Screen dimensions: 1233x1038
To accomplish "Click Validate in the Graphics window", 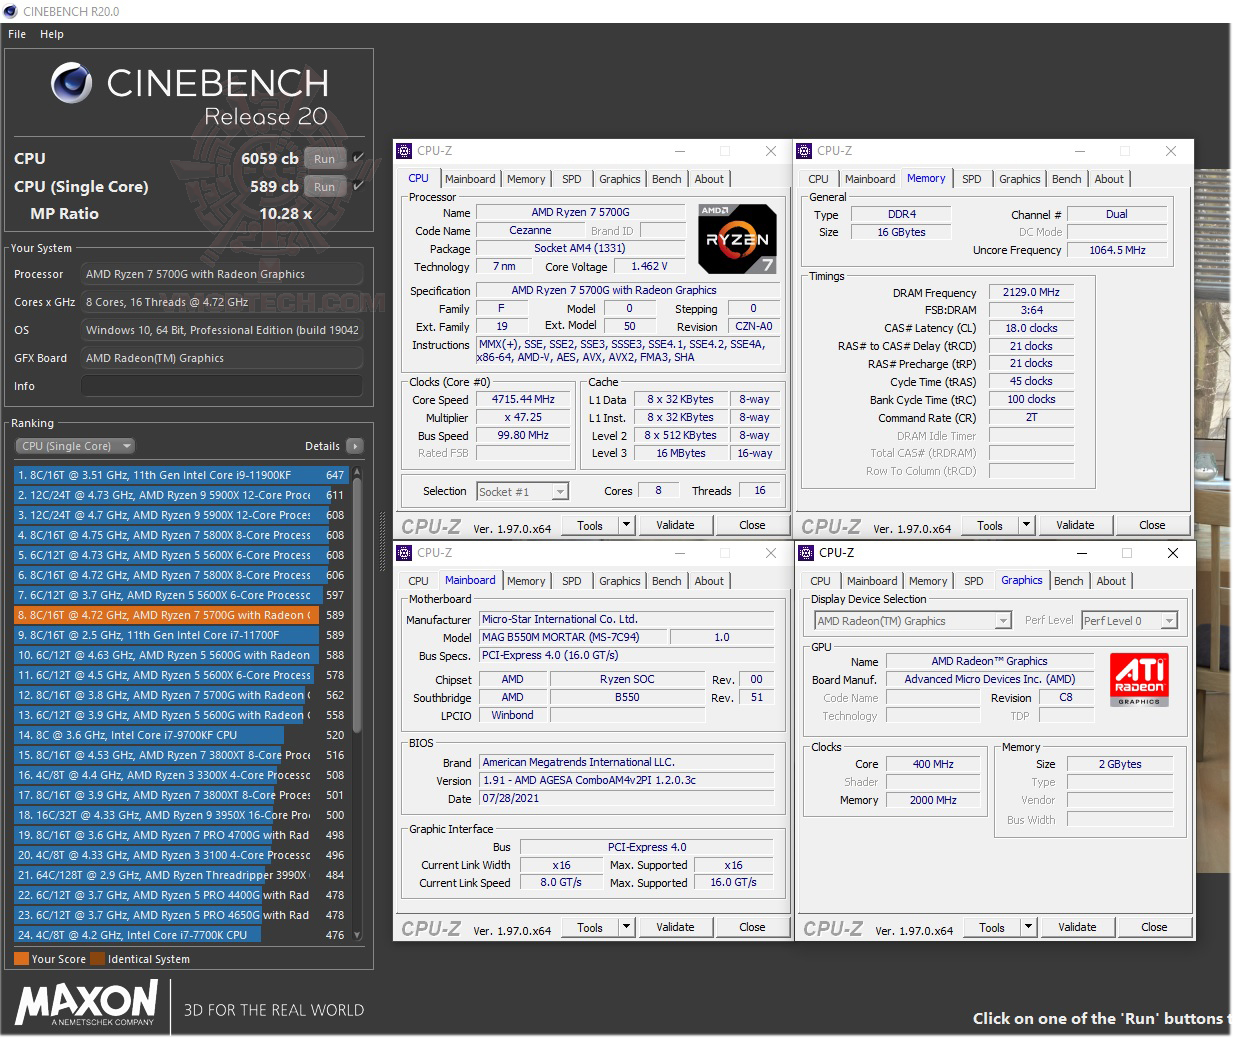I will tap(1077, 927).
